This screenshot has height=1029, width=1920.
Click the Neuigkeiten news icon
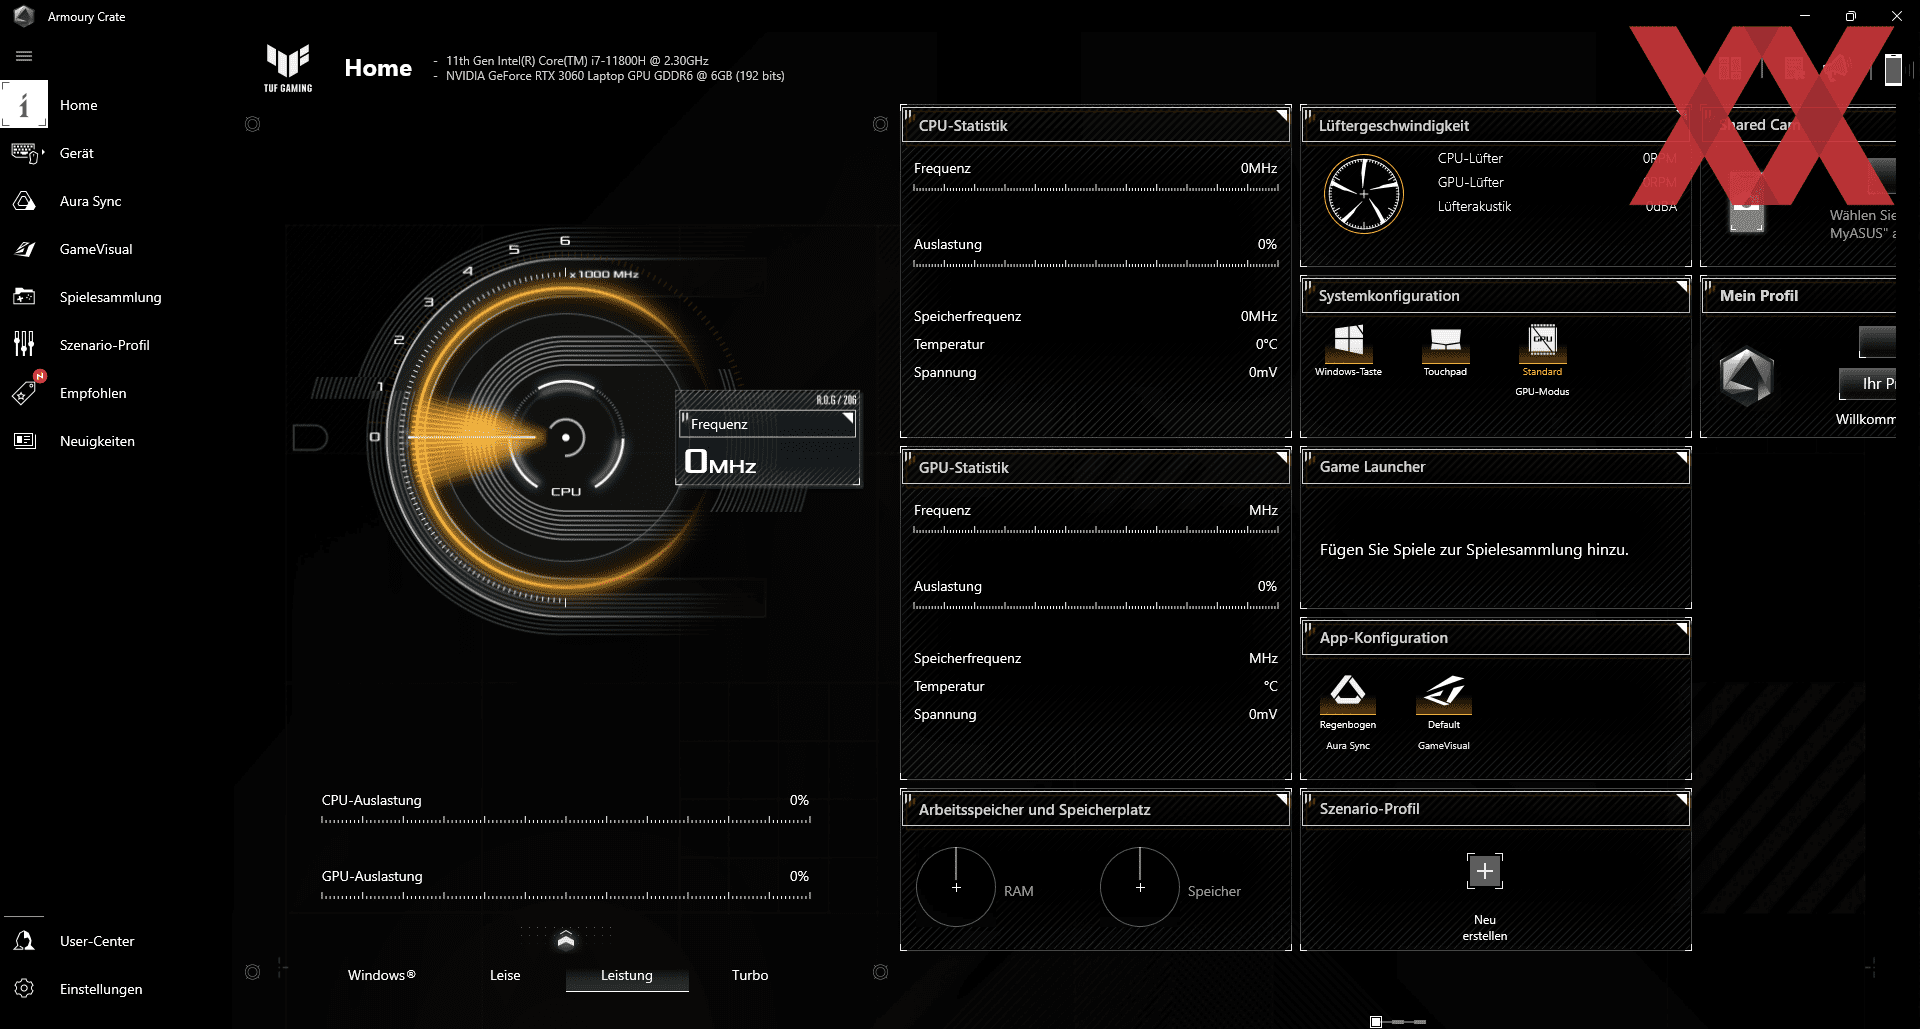click(x=24, y=441)
